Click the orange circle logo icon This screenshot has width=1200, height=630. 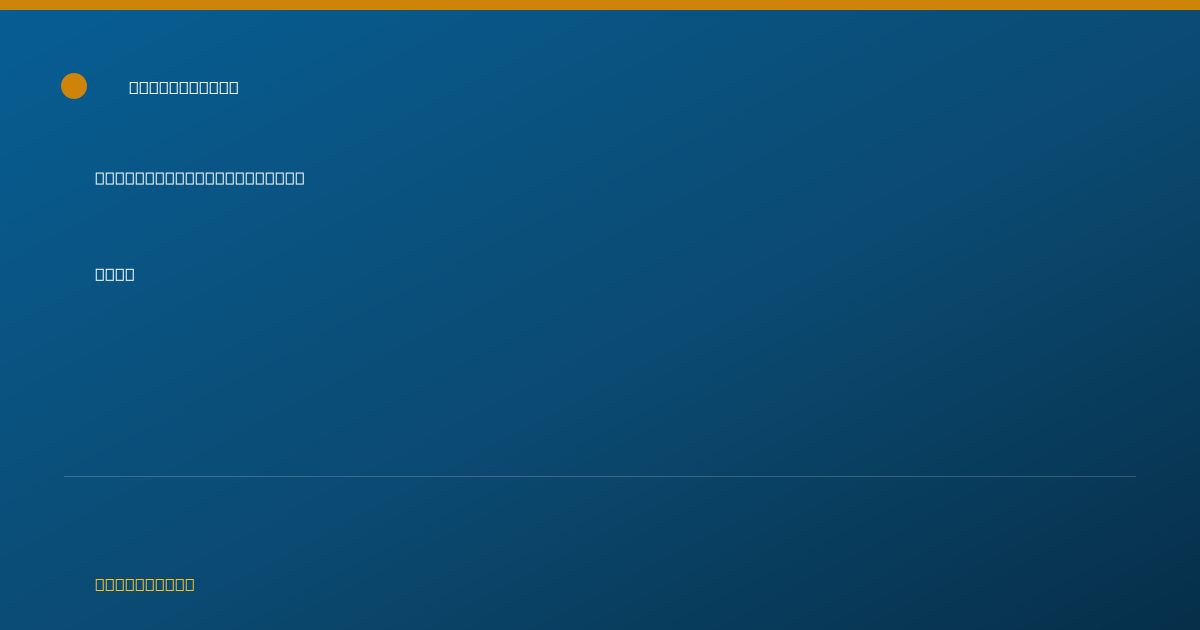(74, 86)
